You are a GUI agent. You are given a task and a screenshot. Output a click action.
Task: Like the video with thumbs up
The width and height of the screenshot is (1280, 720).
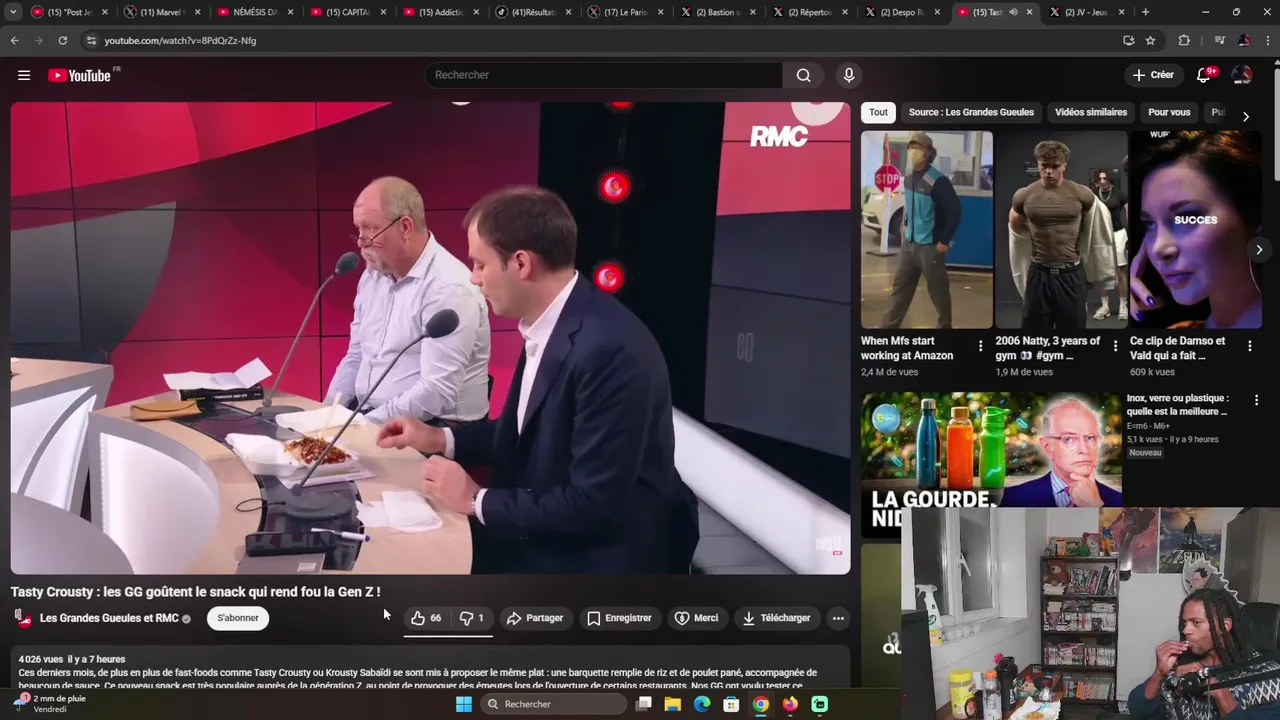tap(426, 618)
